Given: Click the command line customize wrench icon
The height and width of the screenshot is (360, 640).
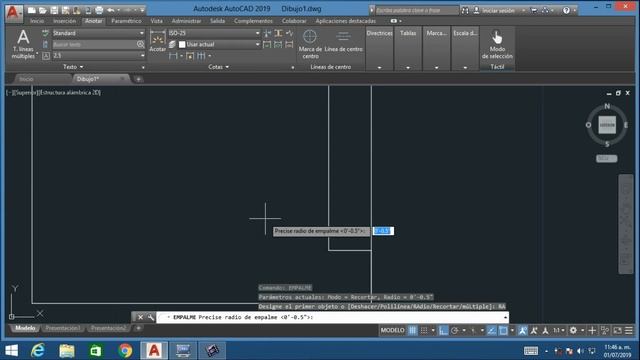Looking at the screenshot, I should pyautogui.click(x=151, y=317).
